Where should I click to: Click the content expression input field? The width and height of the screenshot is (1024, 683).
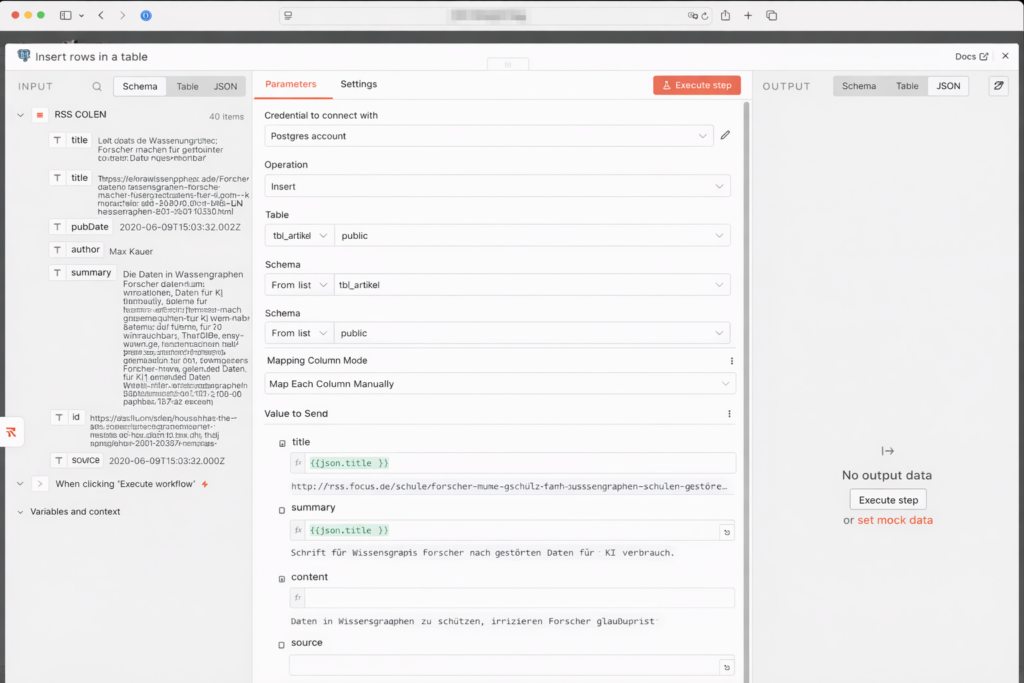pos(519,598)
